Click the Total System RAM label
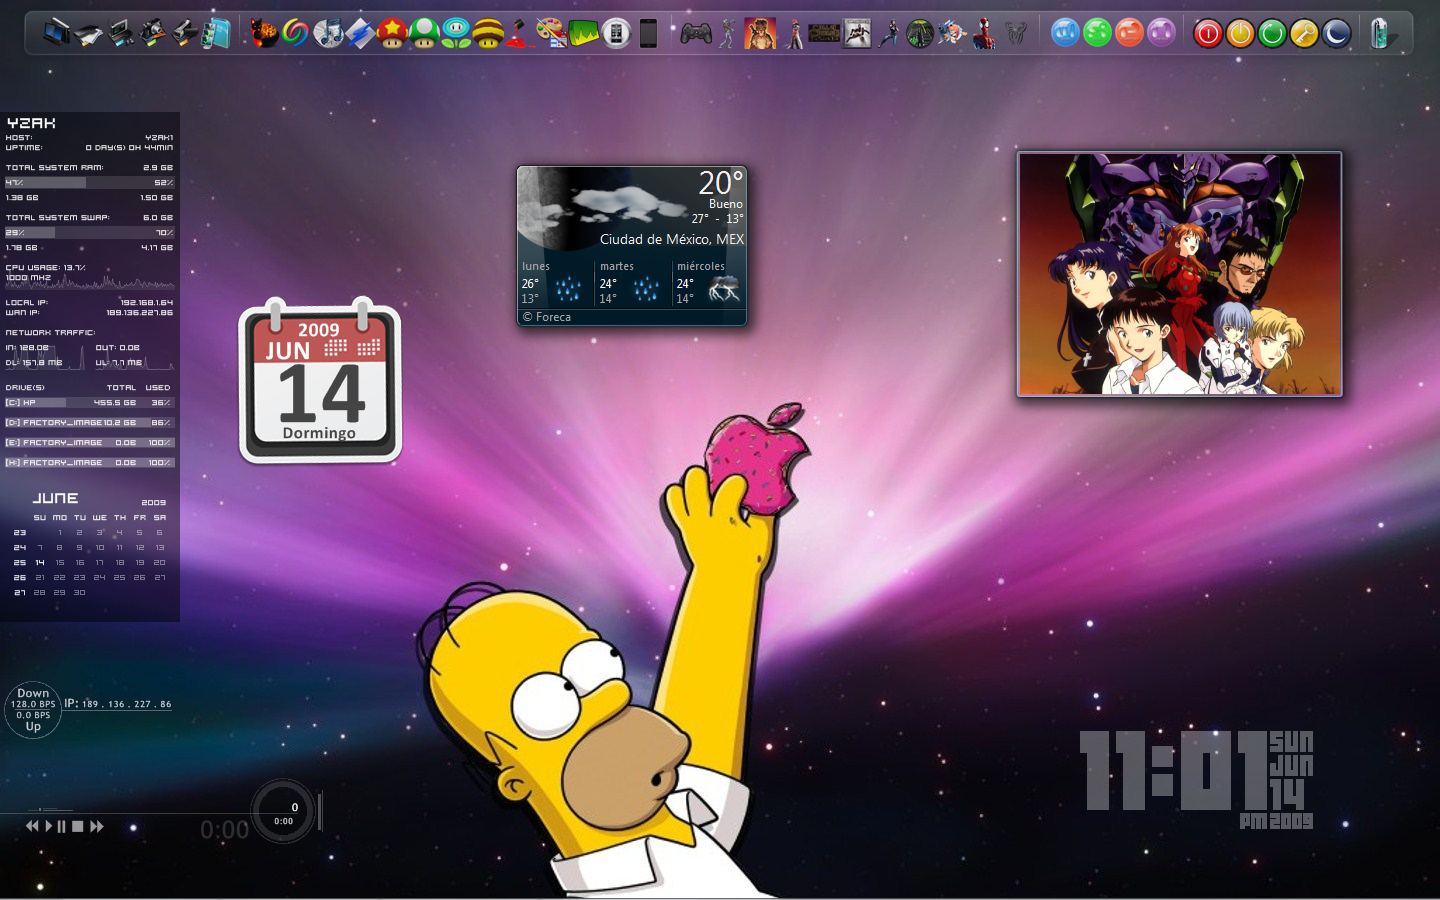1440x900 pixels. [54, 168]
